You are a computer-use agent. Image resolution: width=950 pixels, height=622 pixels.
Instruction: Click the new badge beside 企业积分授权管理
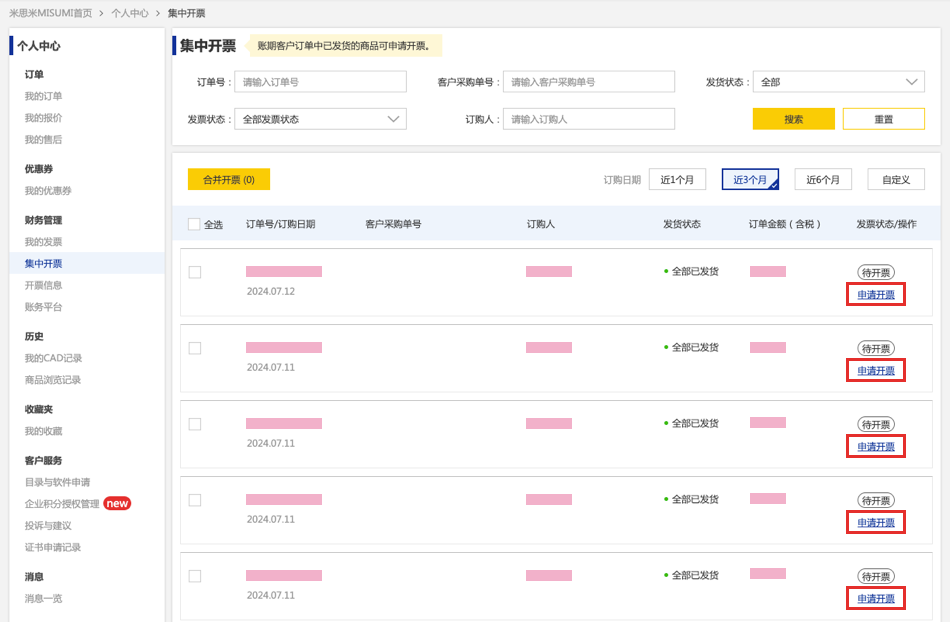pos(117,503)
